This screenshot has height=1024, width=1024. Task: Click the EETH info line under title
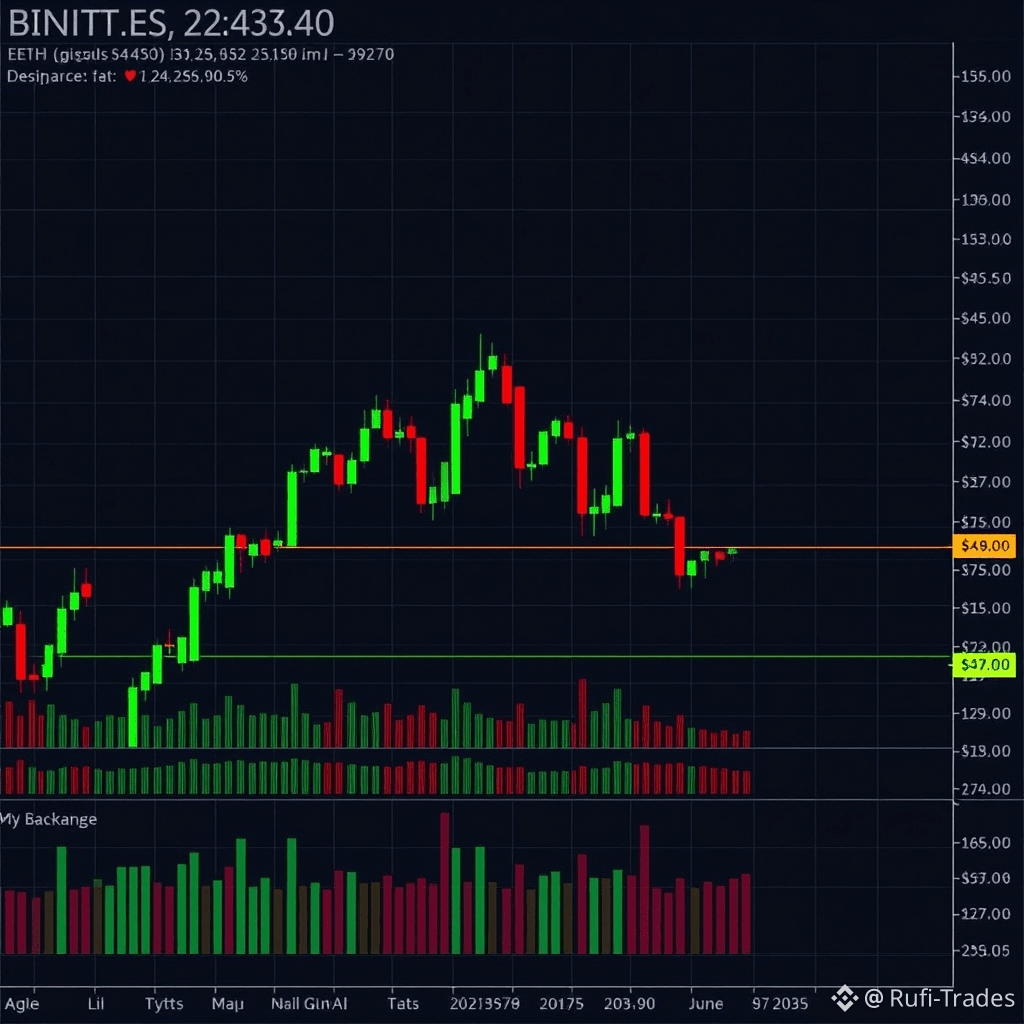point(200,54)
